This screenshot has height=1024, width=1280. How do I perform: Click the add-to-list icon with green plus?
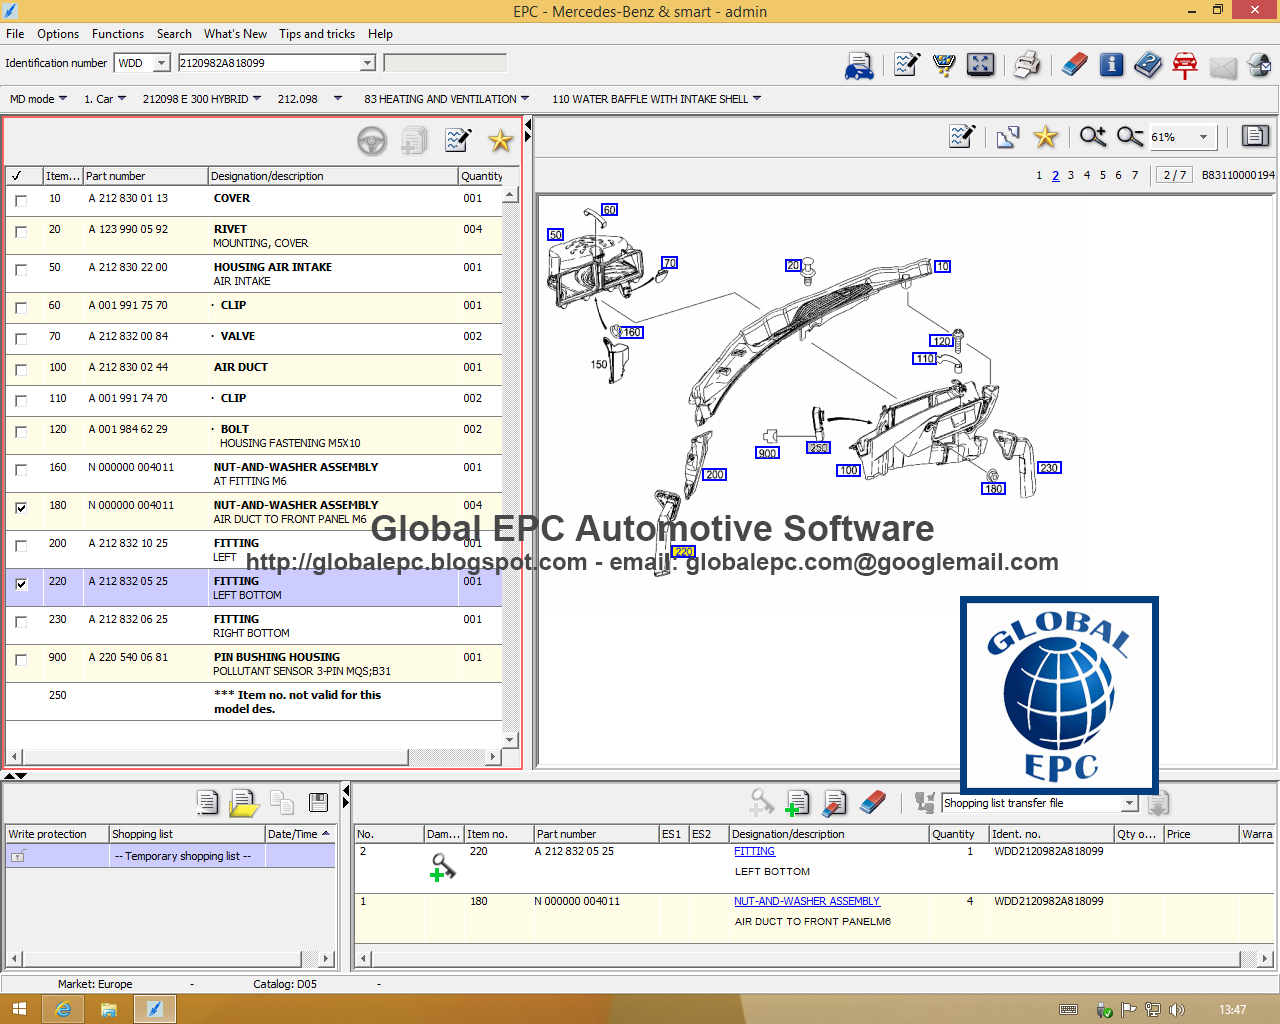(797, 802)
